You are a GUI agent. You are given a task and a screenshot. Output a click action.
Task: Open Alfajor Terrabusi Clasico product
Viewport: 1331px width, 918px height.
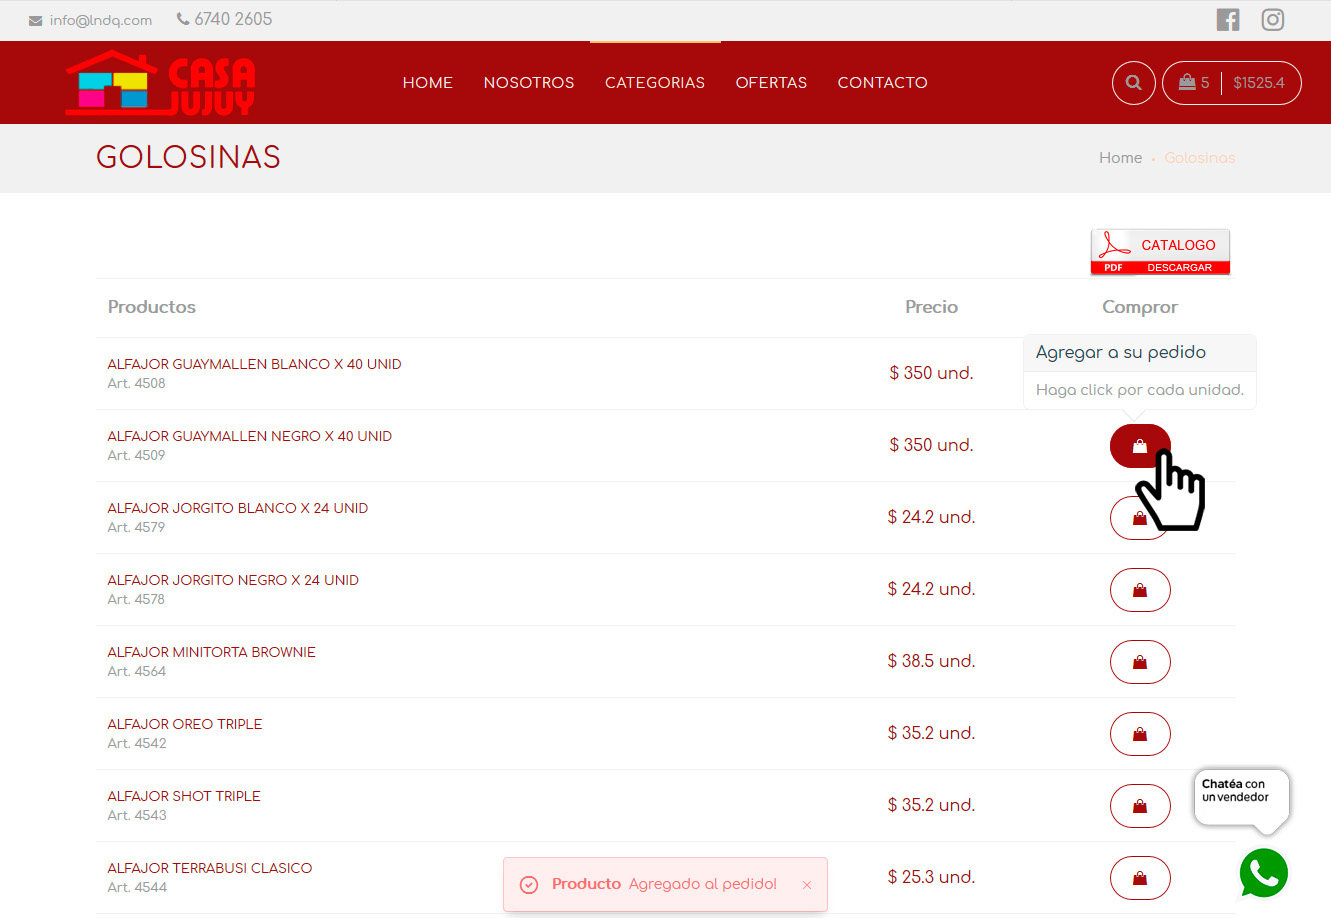point(209,868)
